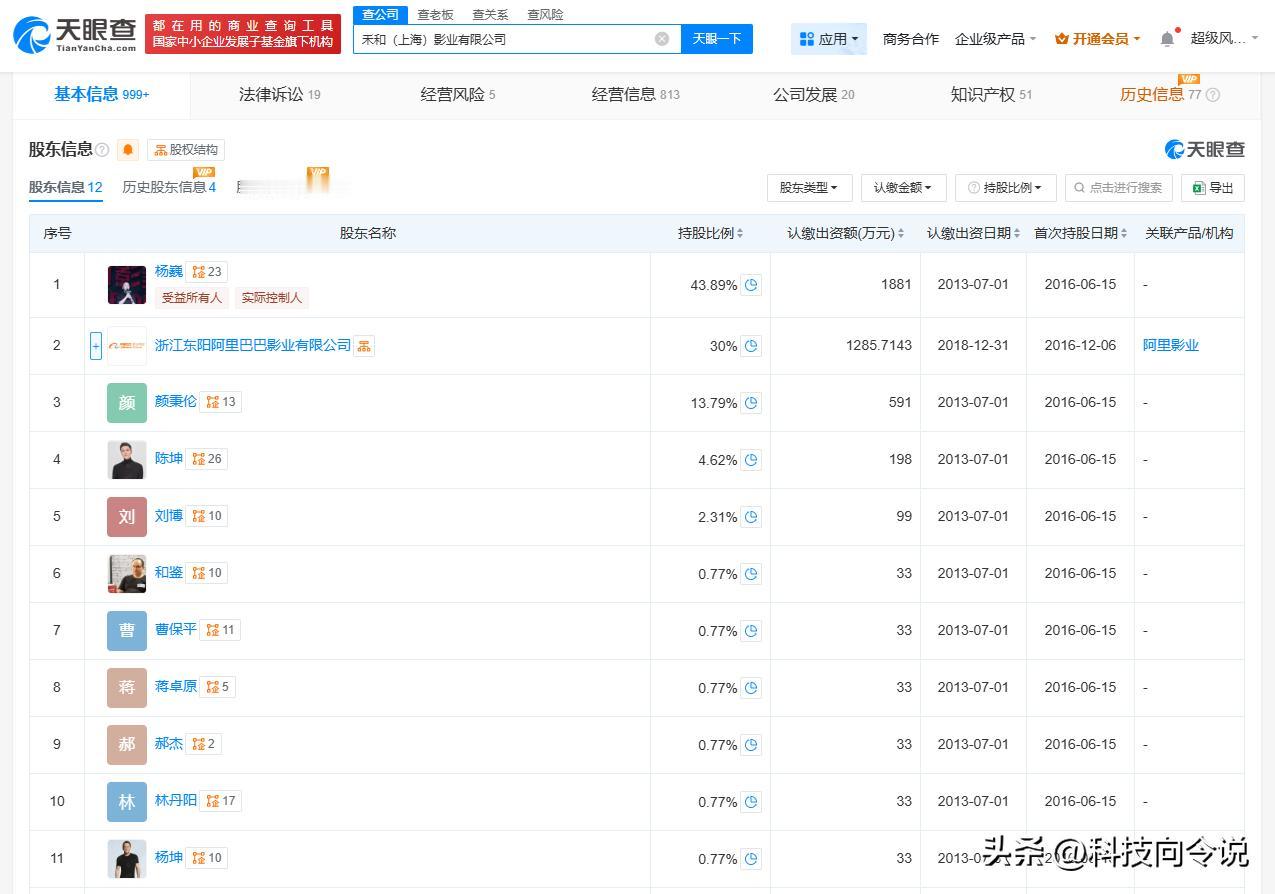Clear the search box with the X icon
1275x894 pixels.
pyautogui.click(x=662, y=39)
